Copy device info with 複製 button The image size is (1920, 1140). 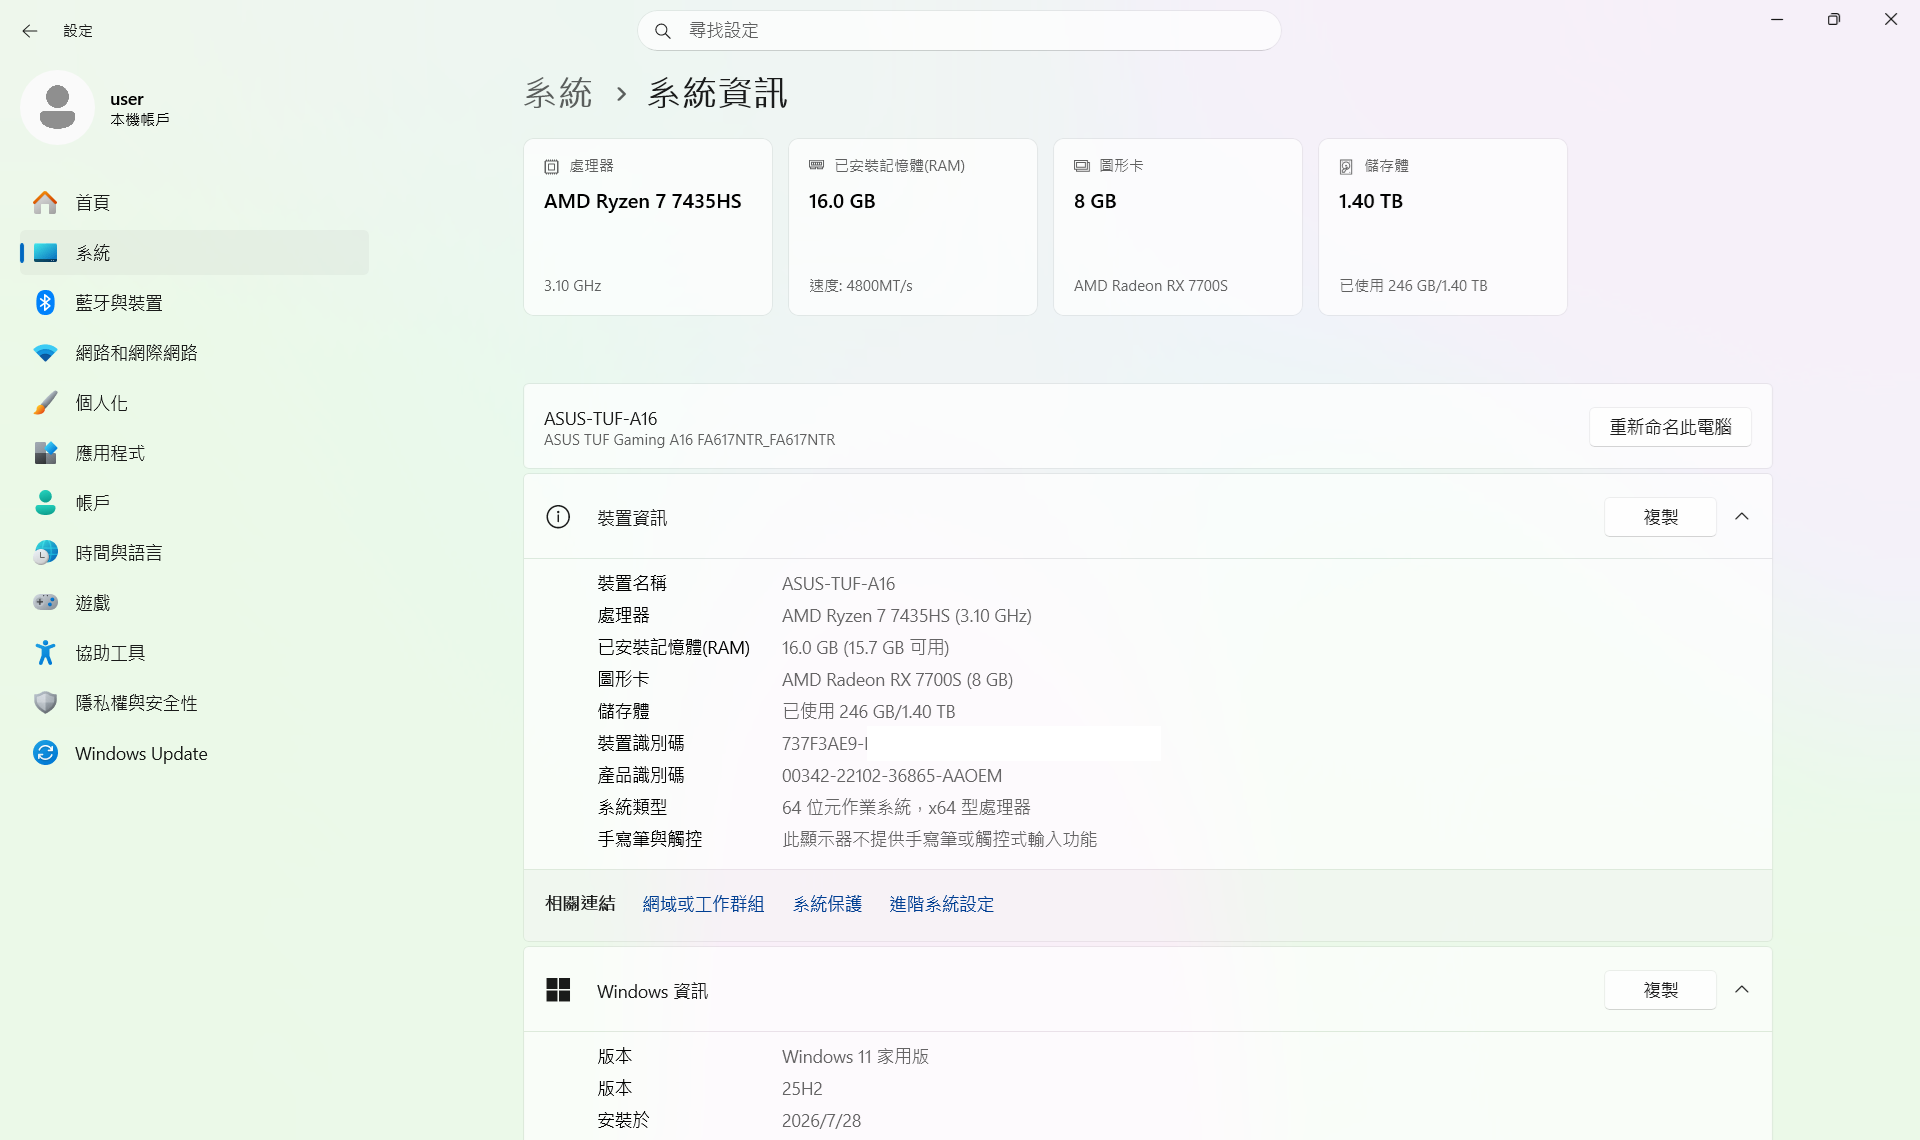[1660, 517]
